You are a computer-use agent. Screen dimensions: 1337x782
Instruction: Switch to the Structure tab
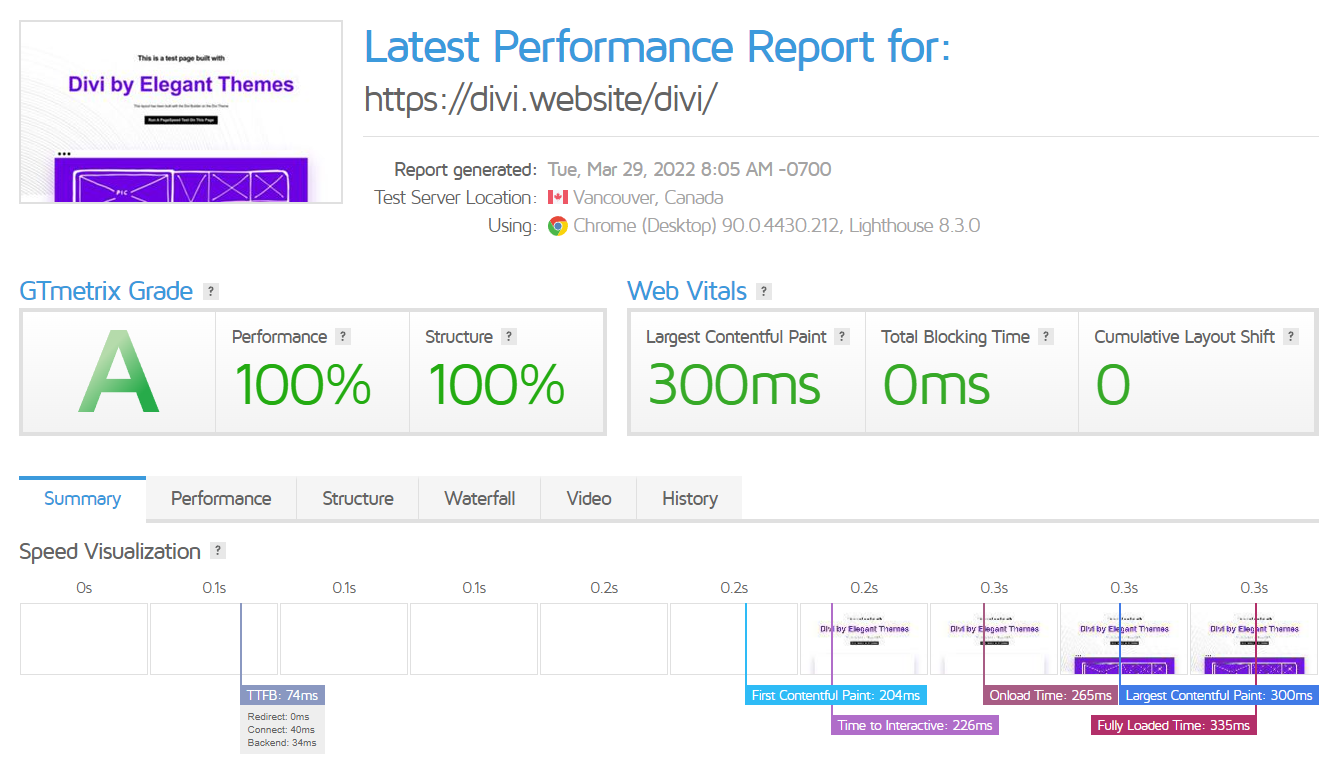pyautogui.click(x=358, y=499)
